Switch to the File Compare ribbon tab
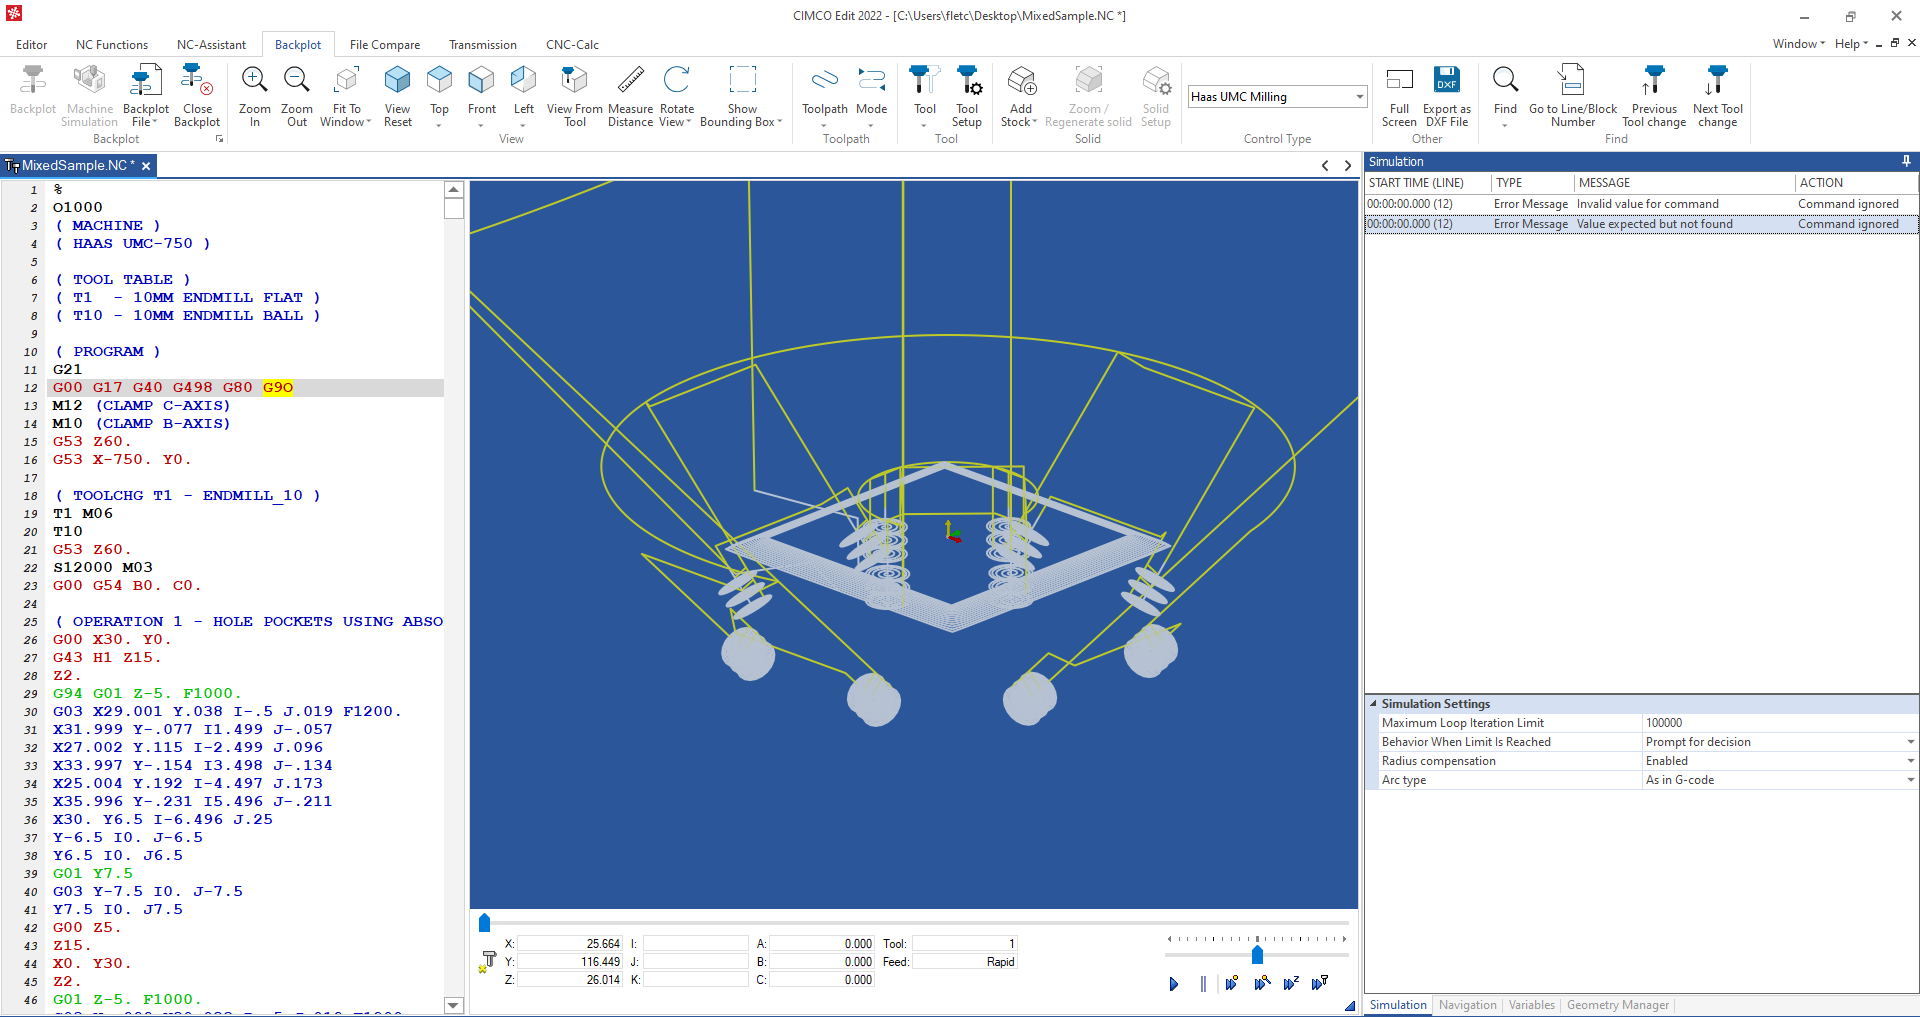This screenshot has width=1920, height=1017. coord(385,45)
